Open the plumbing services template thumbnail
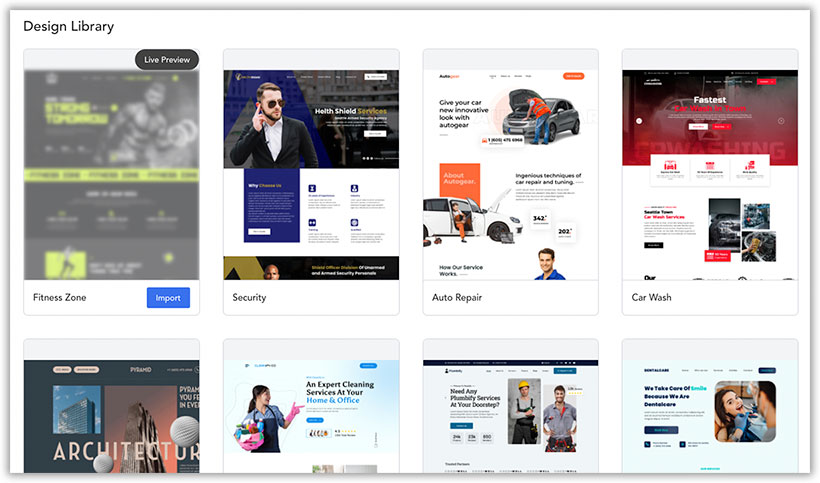820x483 pixels. tap(510, 416)
